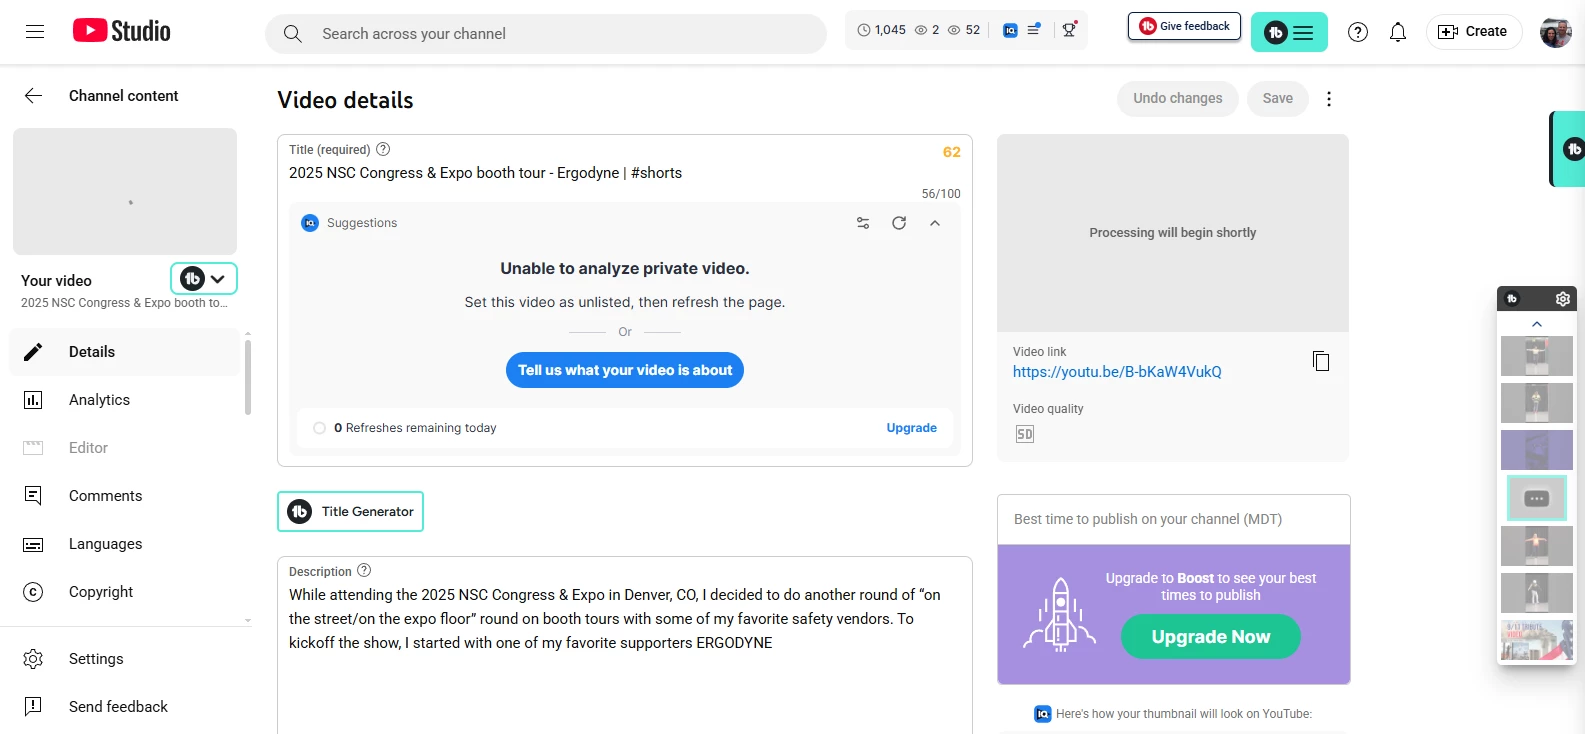Select Editor in the sidebar
Image resolution: width=1585 pixels, height=734 pixels.
click(125, 448)
